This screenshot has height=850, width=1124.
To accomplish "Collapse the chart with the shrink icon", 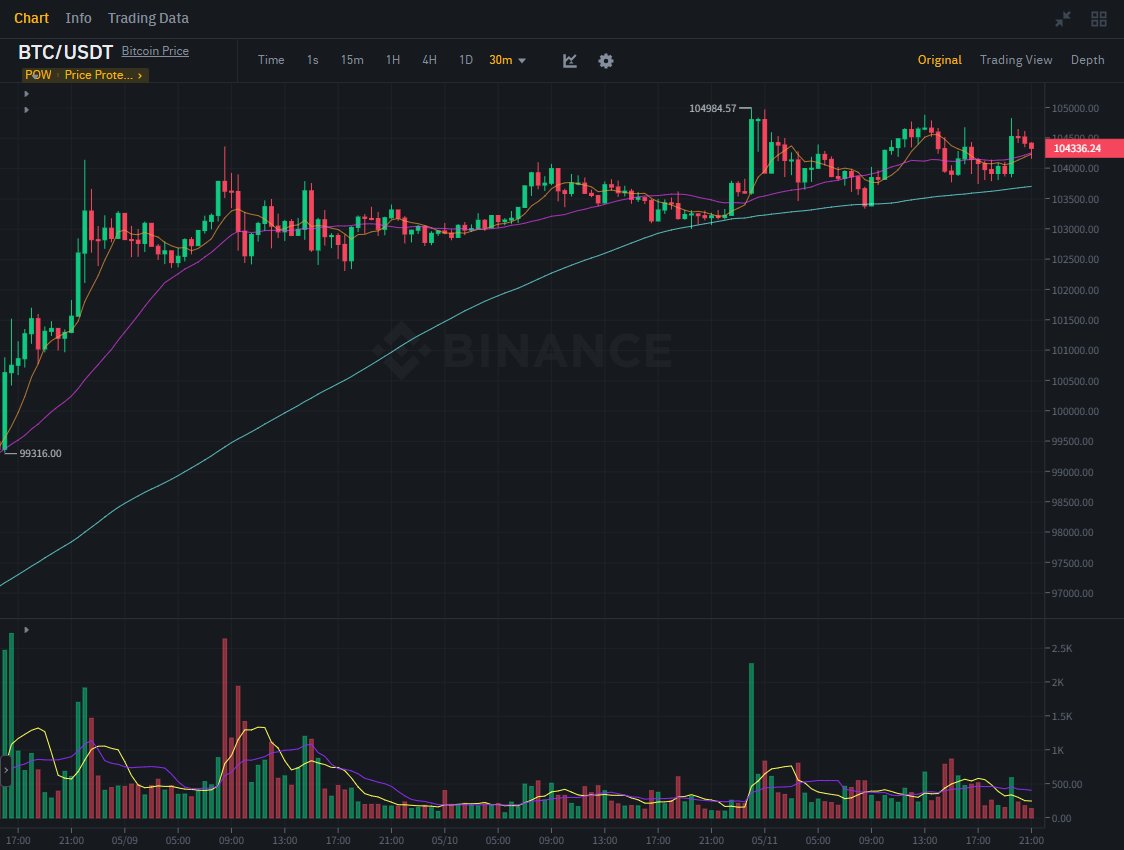I will click(x=1063, y=19).
